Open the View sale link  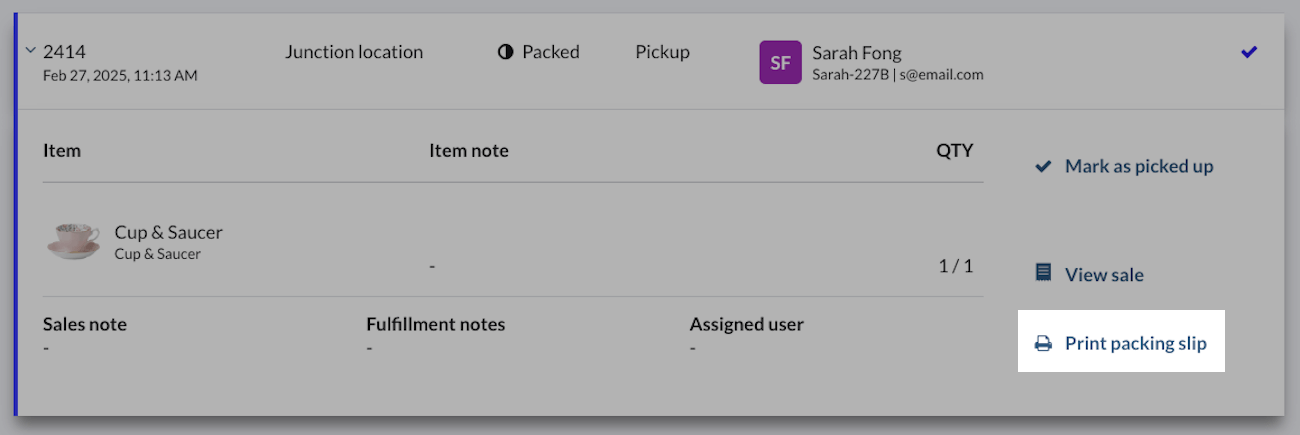click(x=1104, y=274)
